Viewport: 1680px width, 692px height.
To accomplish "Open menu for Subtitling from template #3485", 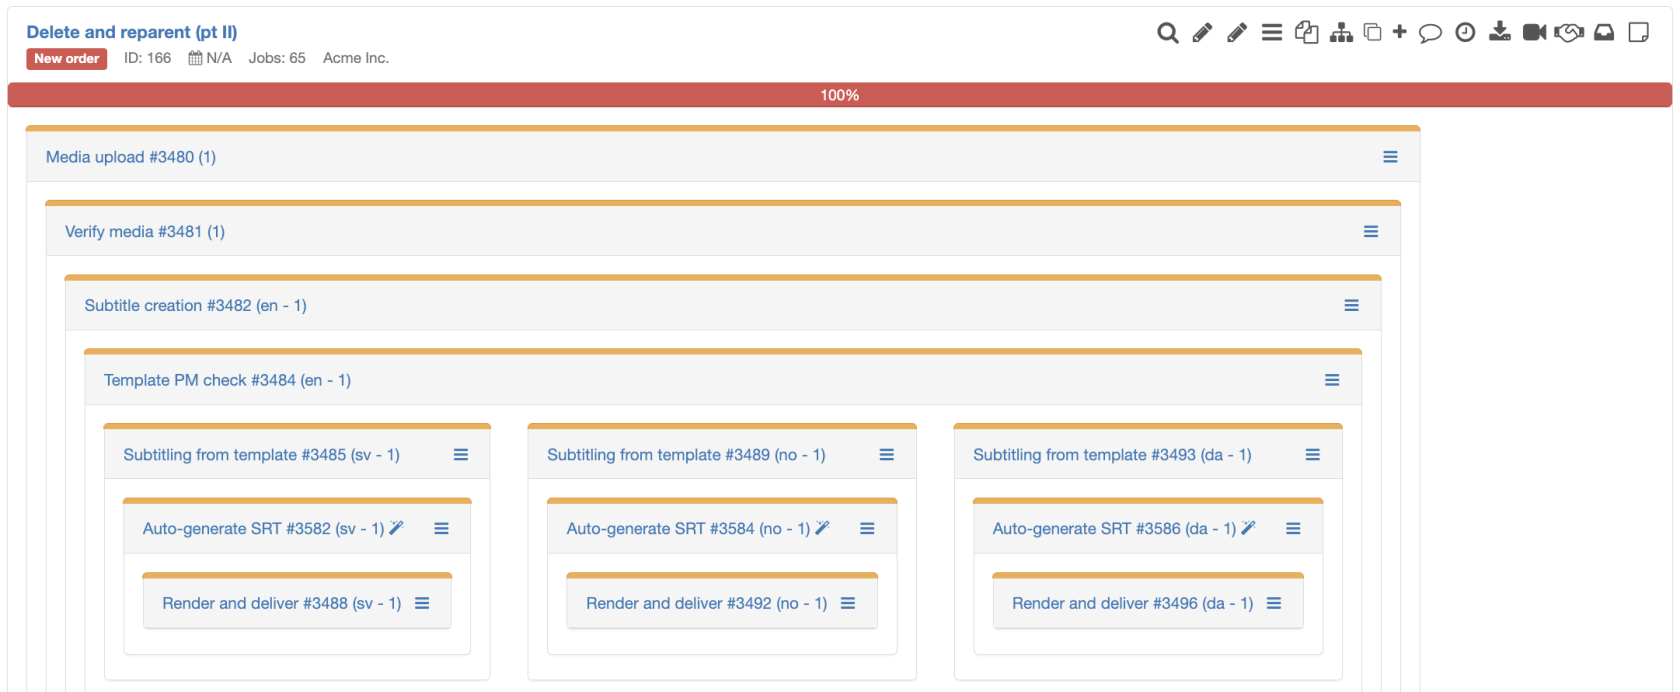I will tap(461, 455).
